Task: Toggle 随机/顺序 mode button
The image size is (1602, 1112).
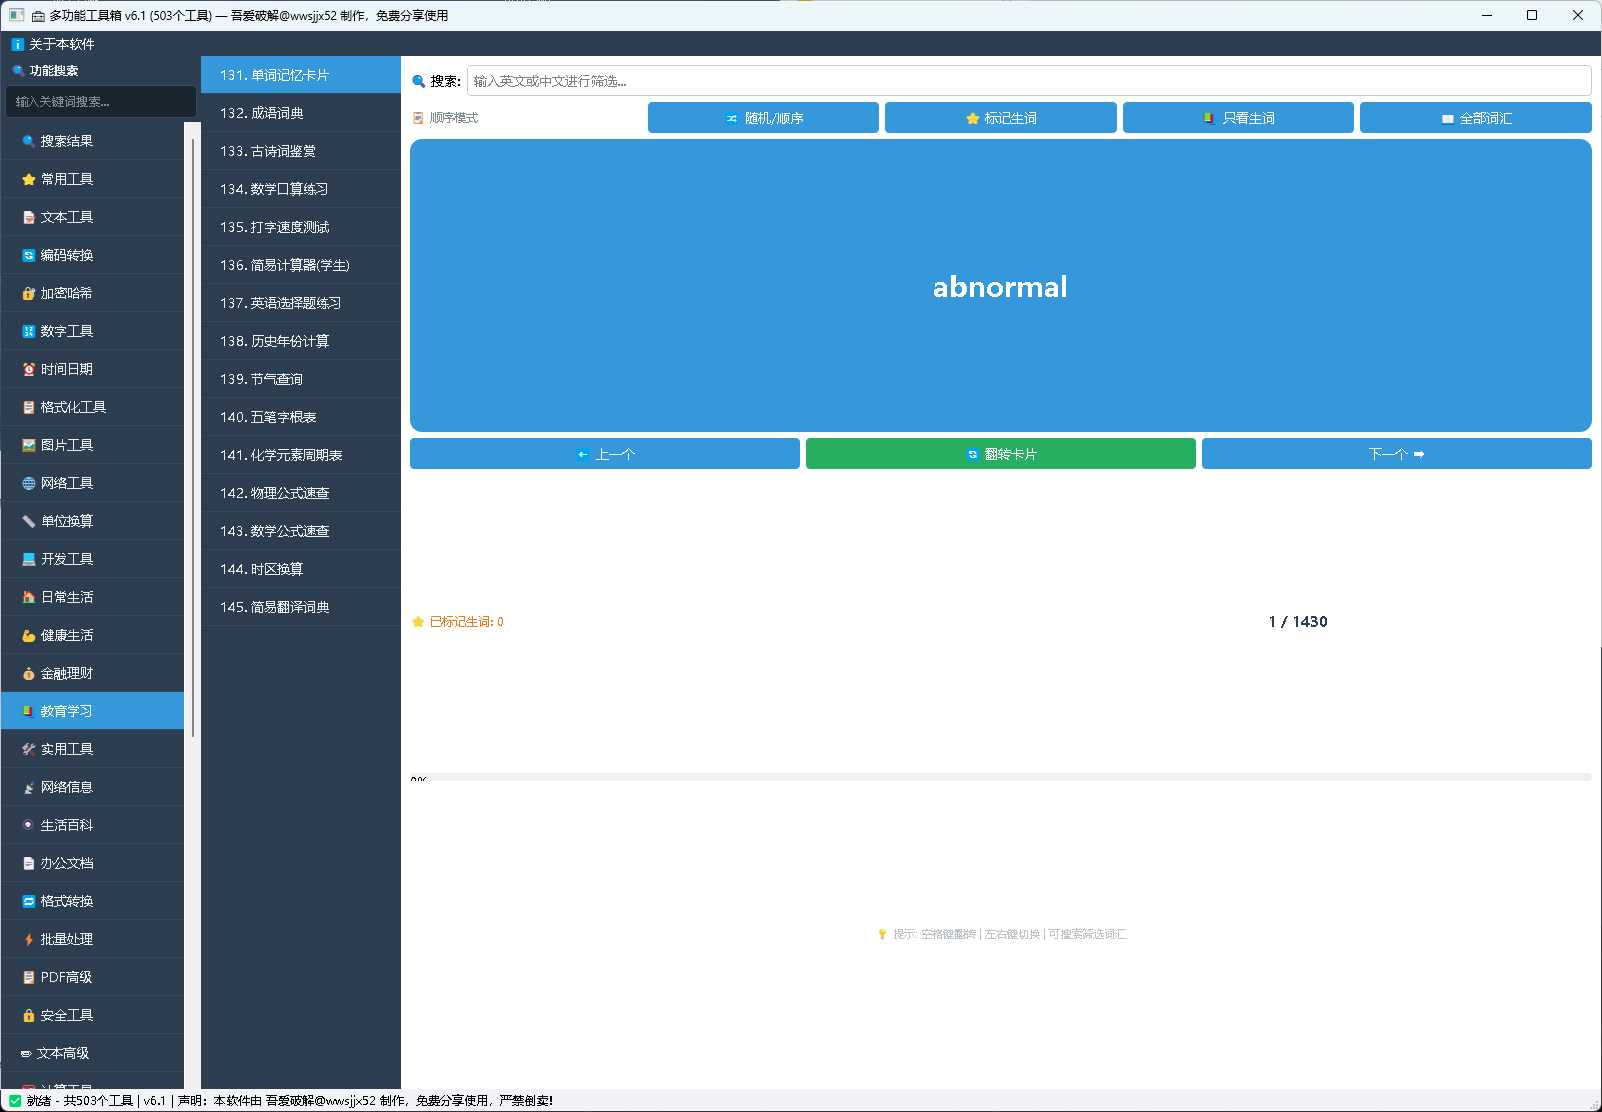Action: click(x=763, y=118)
